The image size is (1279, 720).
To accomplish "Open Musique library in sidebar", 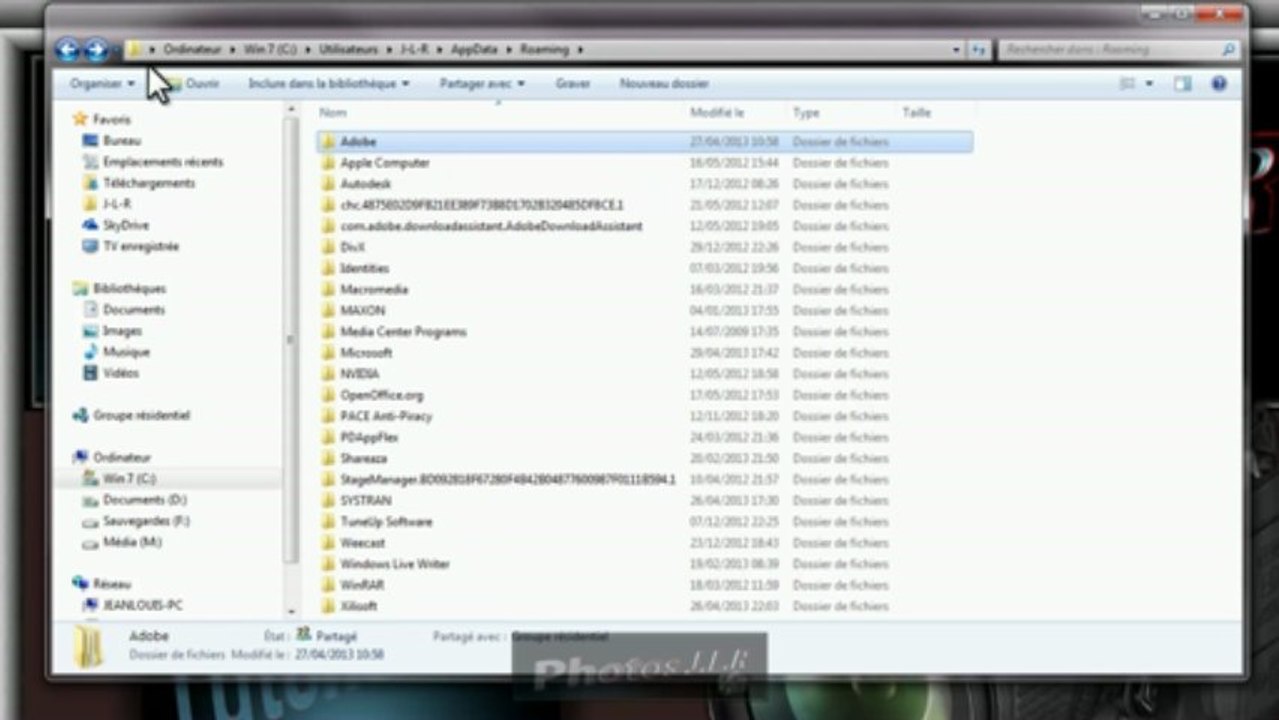I will pos(126,352).
